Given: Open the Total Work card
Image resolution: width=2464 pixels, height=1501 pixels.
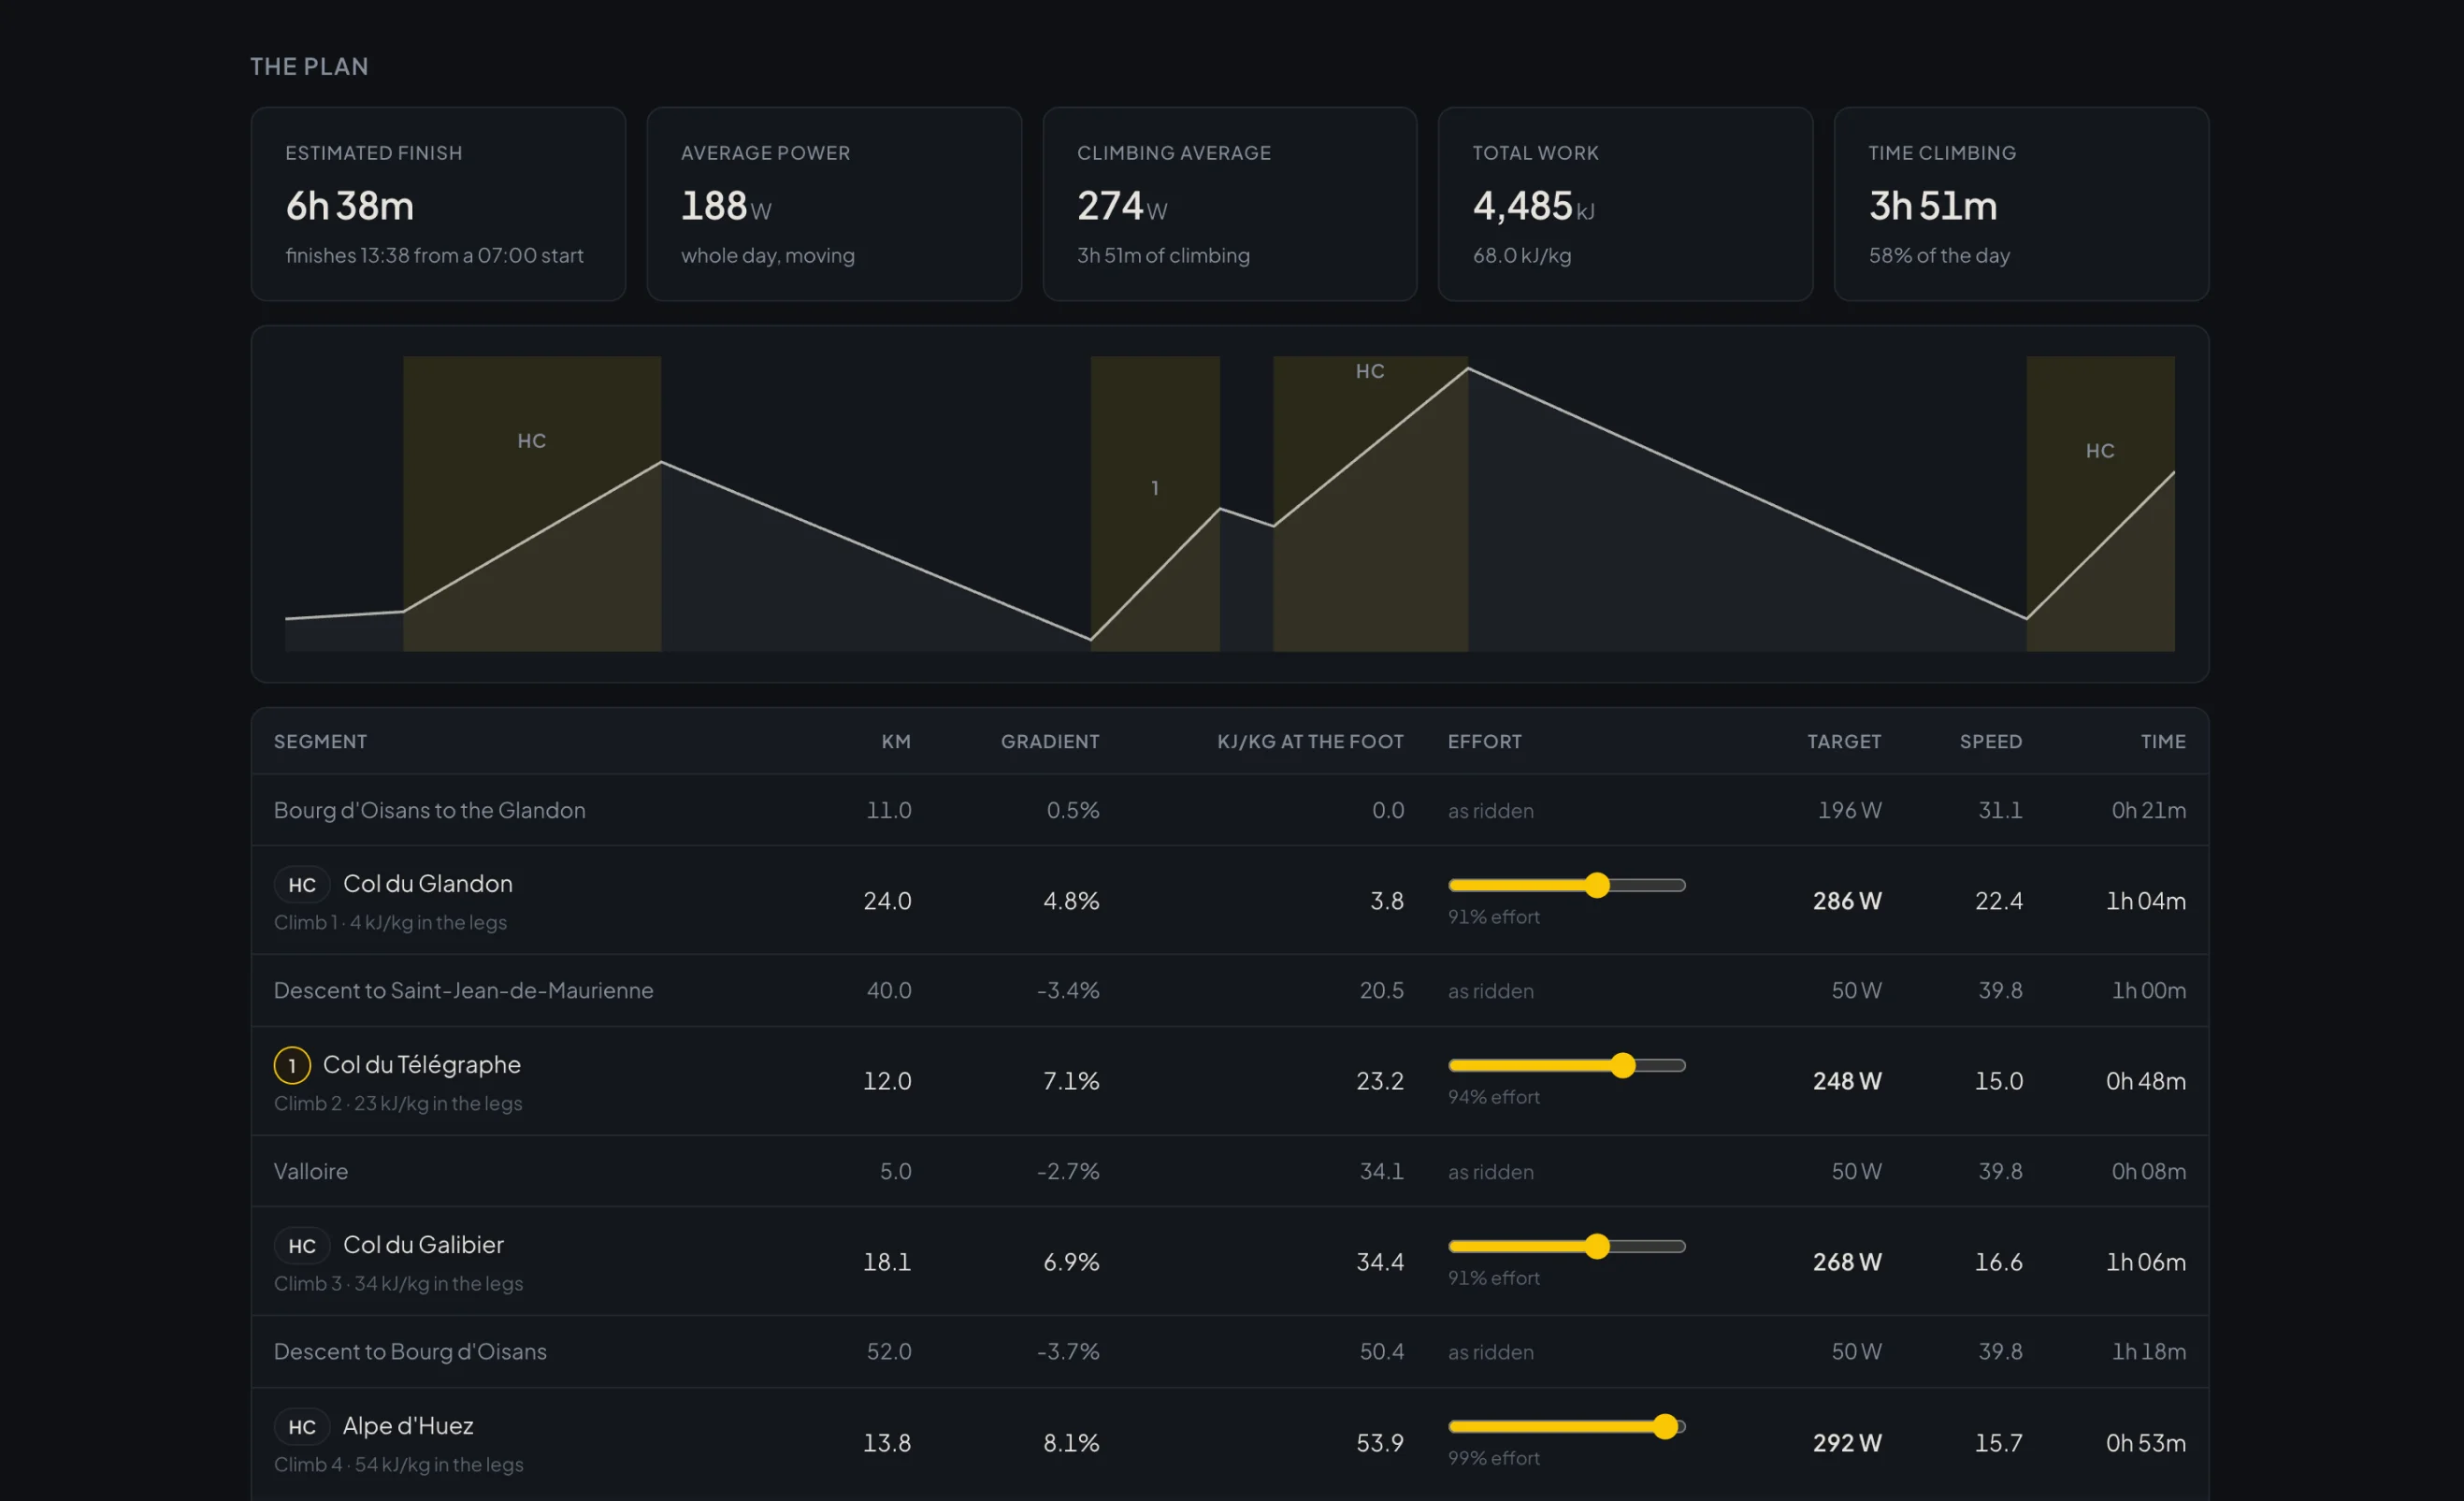Looking at the screenshot, I should pos(1625,204).
